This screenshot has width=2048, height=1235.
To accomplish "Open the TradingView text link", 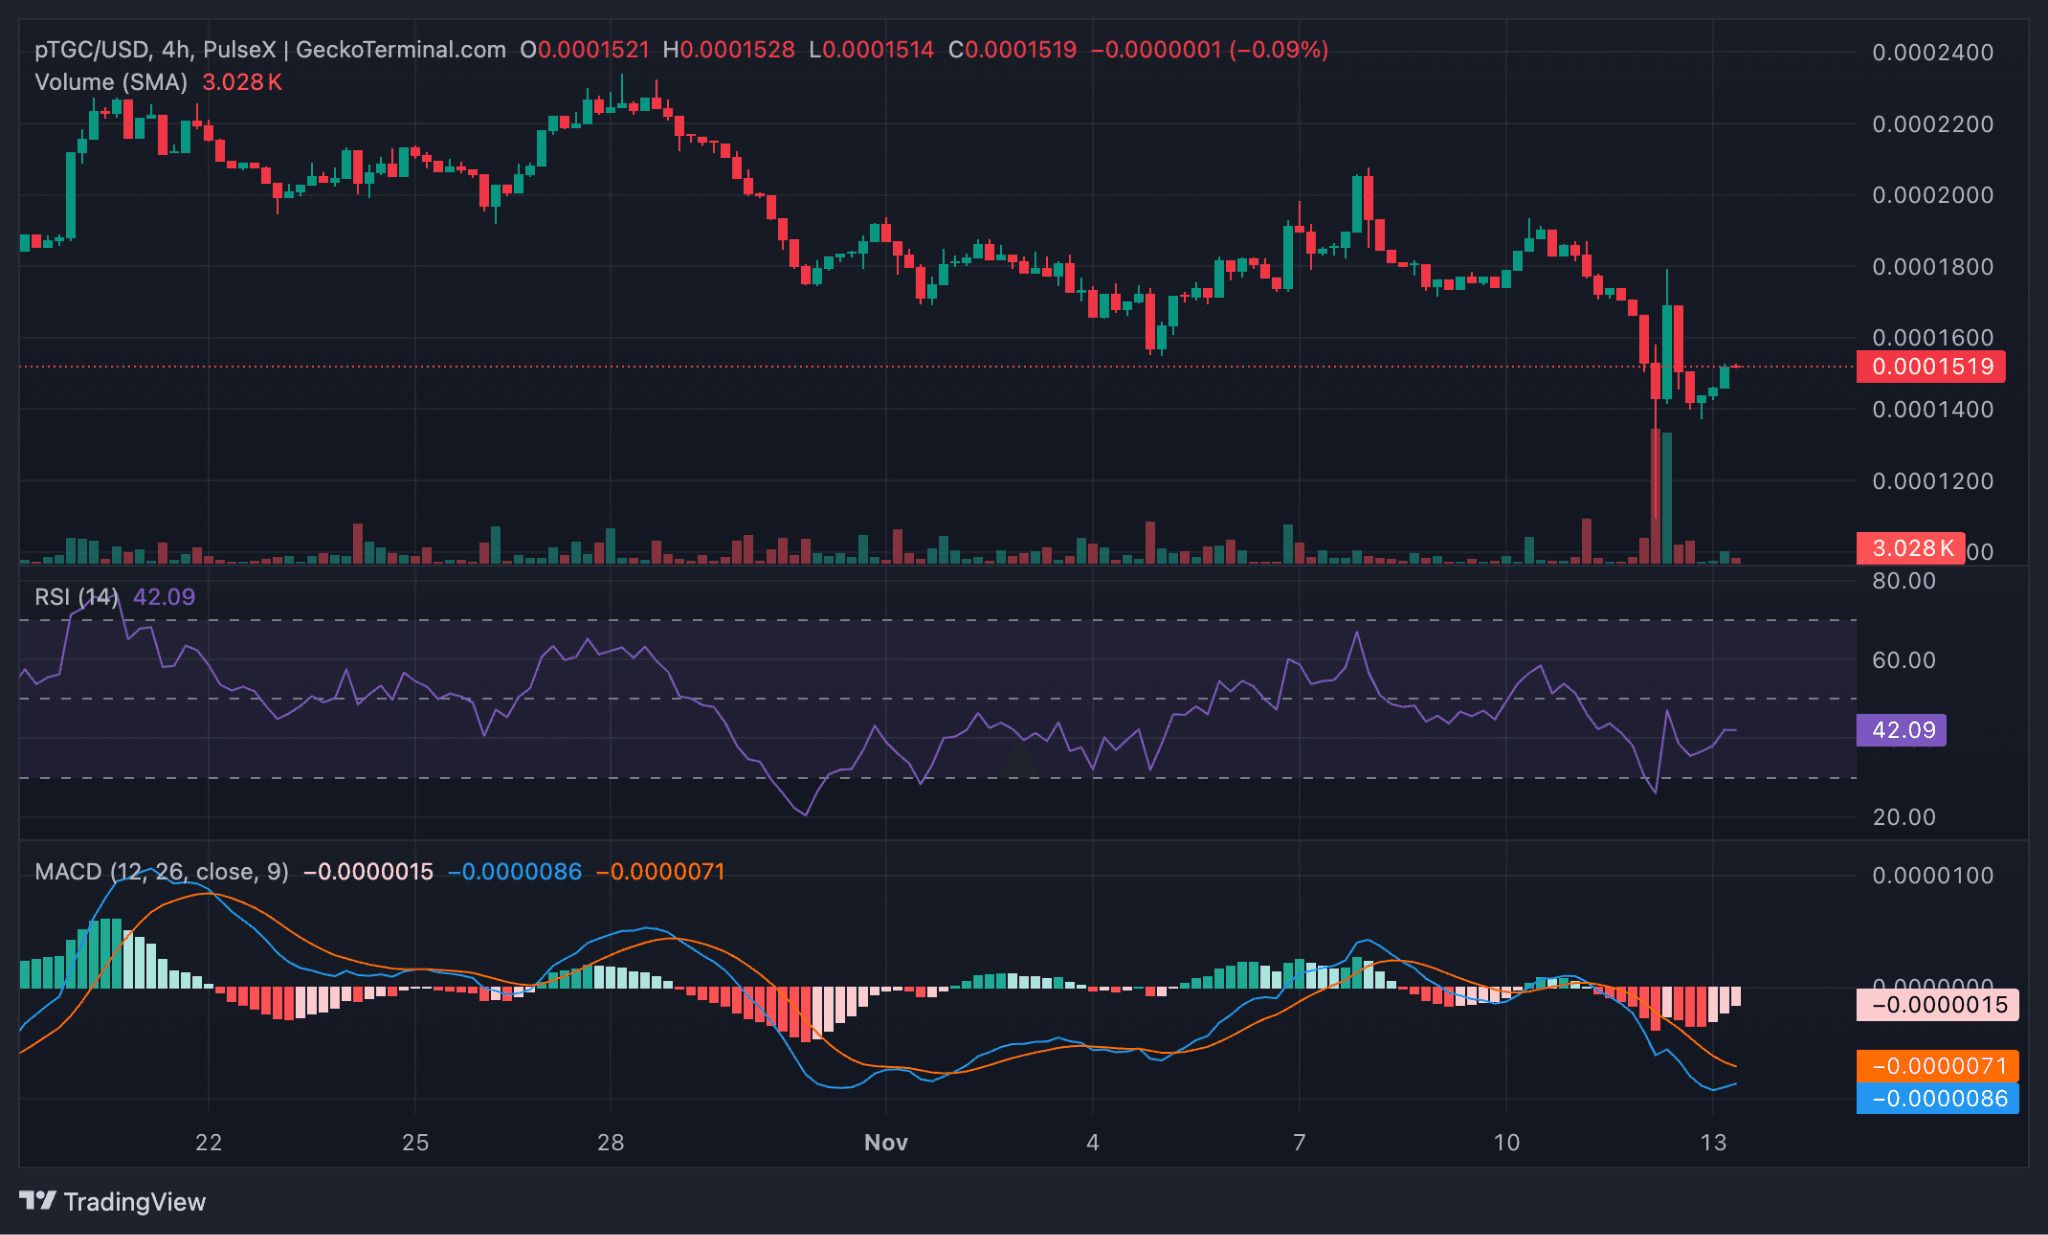I will 134,1202.
